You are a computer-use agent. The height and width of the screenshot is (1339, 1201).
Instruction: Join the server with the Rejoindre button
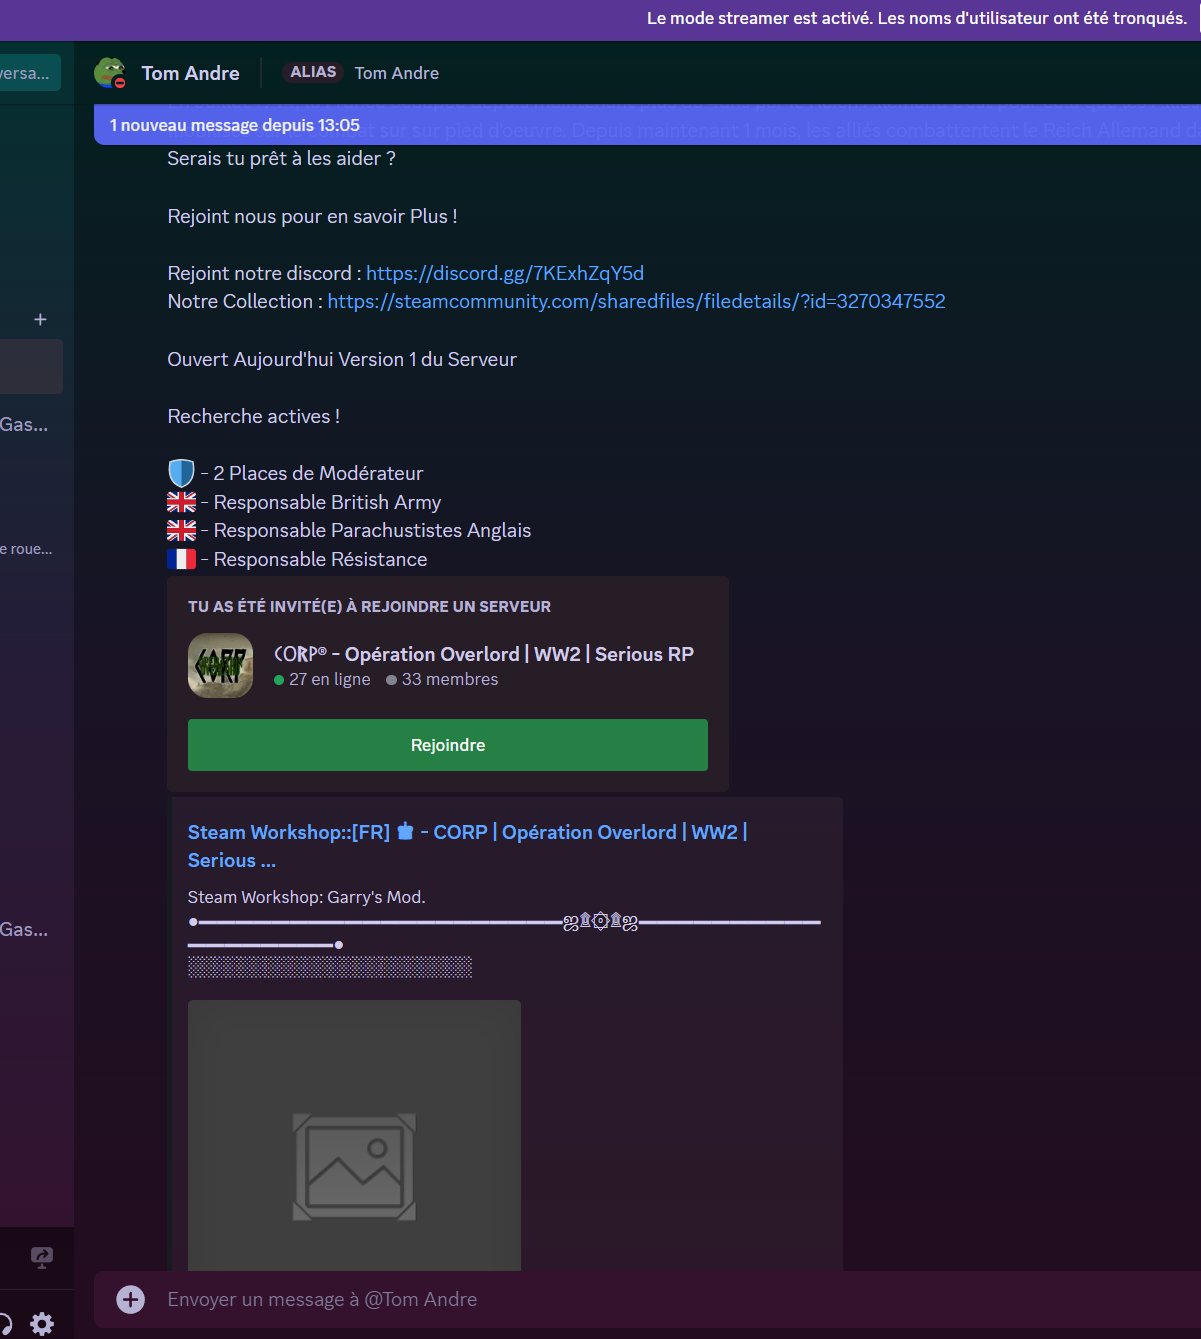pyautogui.click(x=448, y=745)
